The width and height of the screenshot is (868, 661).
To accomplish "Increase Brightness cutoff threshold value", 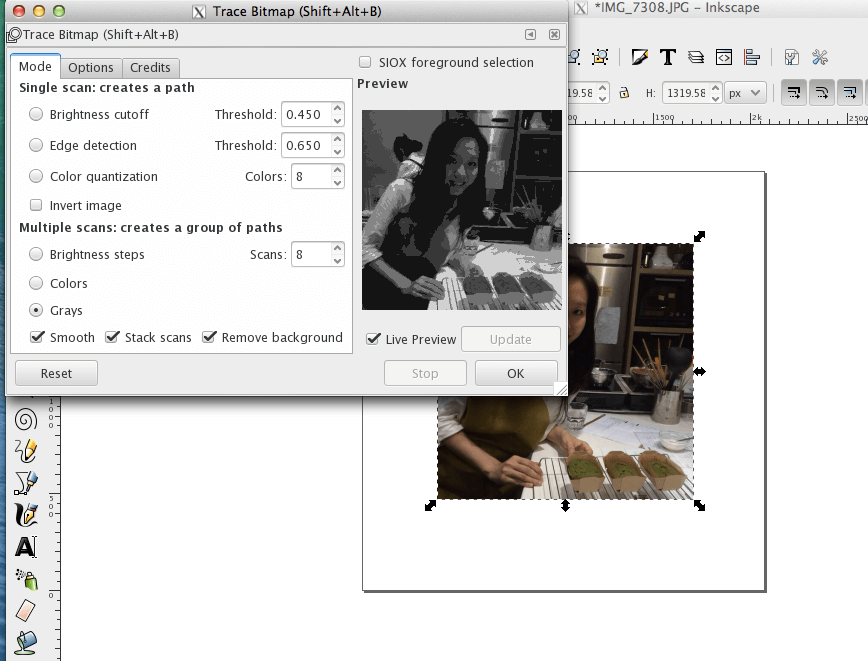I will tap(337, 109).
